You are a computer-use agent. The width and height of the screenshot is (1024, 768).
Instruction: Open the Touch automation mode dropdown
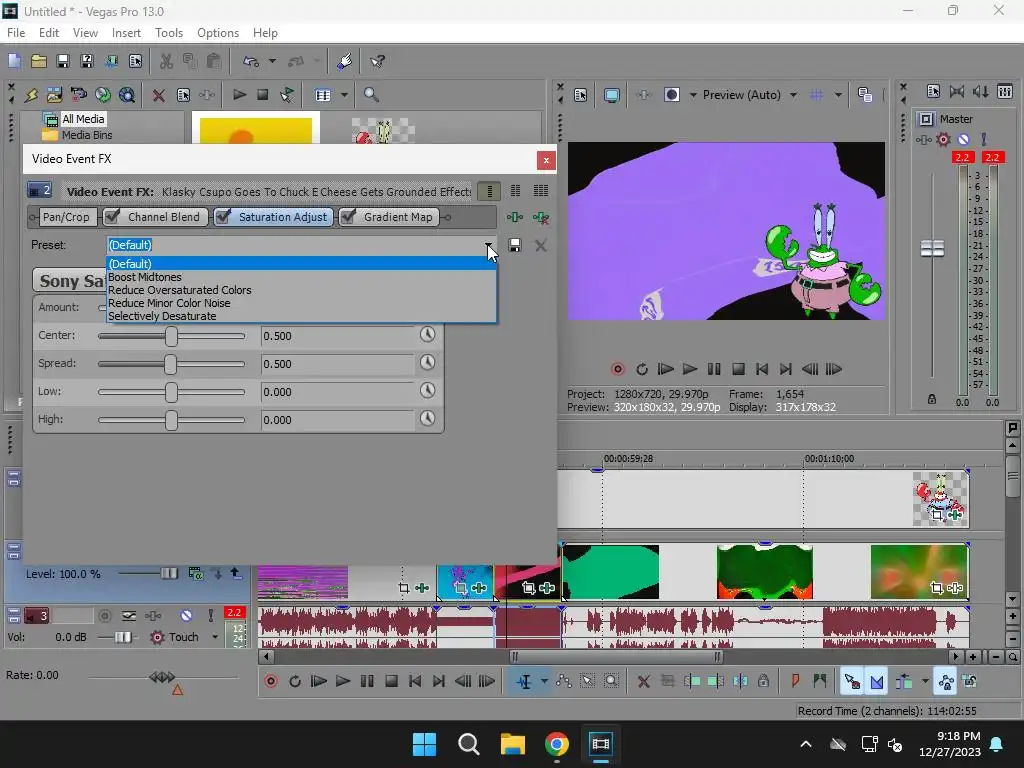tap(215, 637)
